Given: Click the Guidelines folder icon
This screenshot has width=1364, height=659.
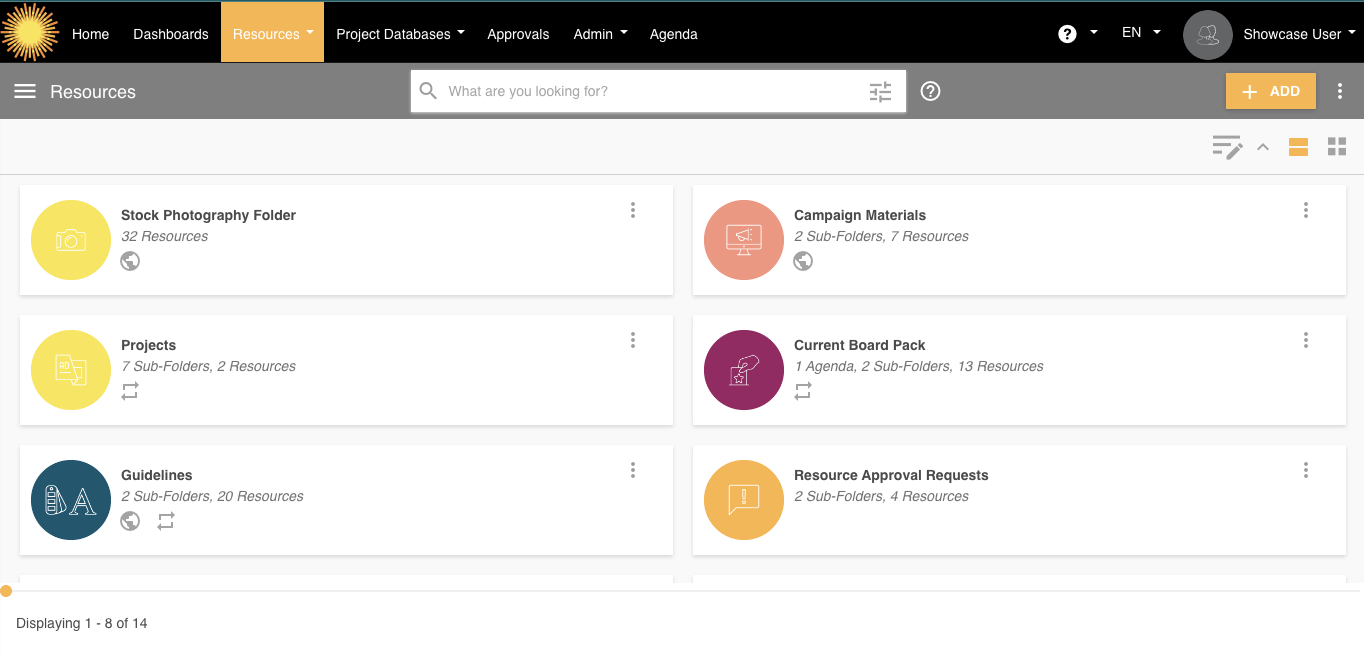Looking at the screenshot, I should pos(71,500).
